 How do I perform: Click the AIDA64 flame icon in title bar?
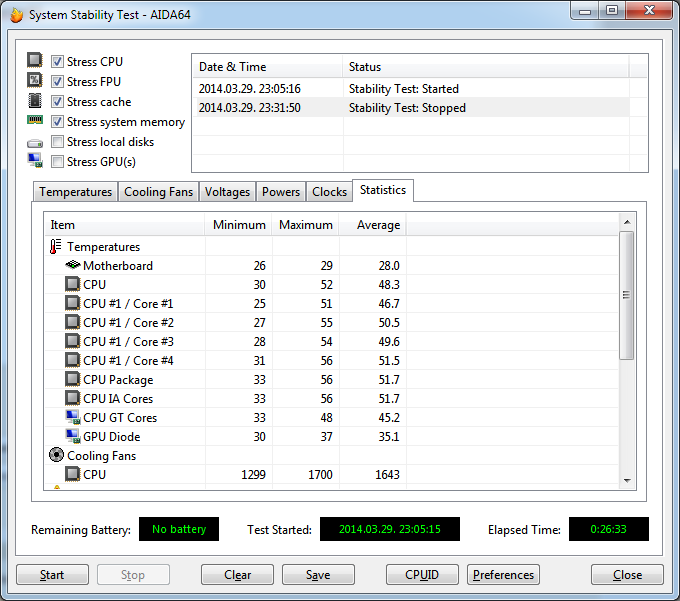pos(16,15)
